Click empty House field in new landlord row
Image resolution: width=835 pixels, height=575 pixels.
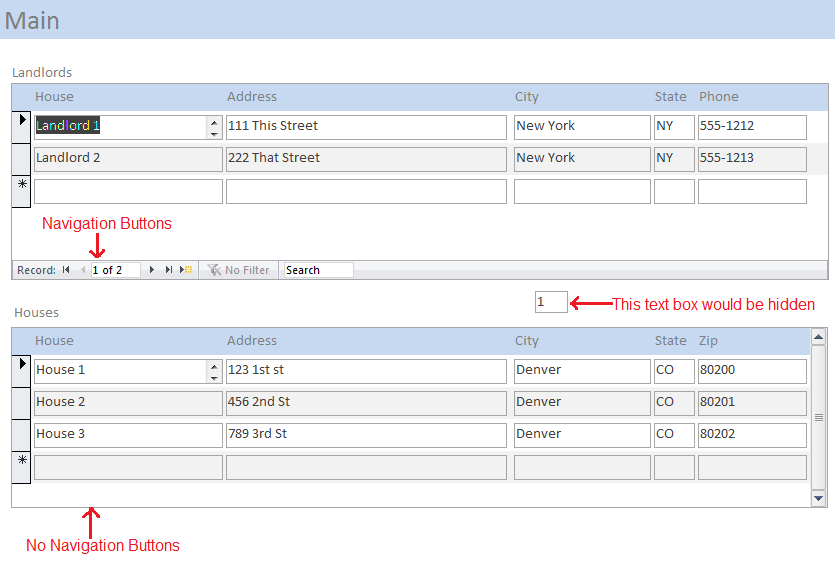point(128,191)
